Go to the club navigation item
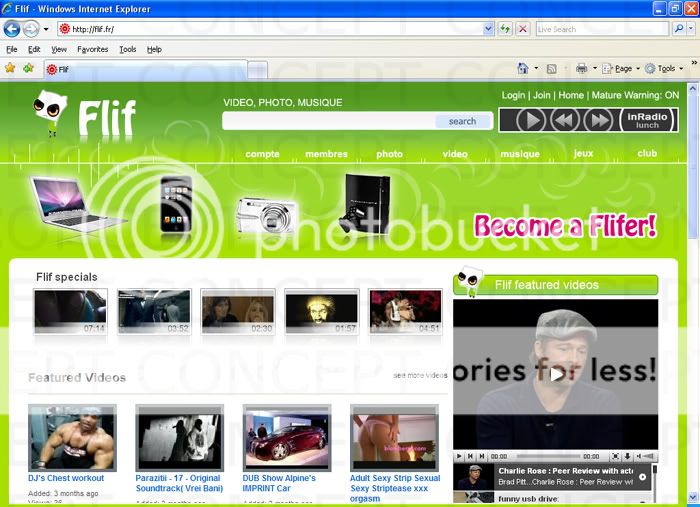The height and width of the screenshot is (507, 700). click(x=647, y=154)
